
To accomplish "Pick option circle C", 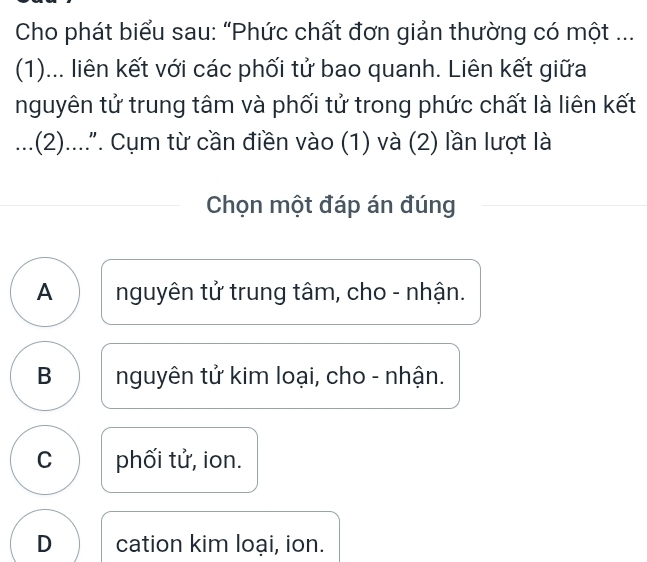I will [x=44, y=460].
